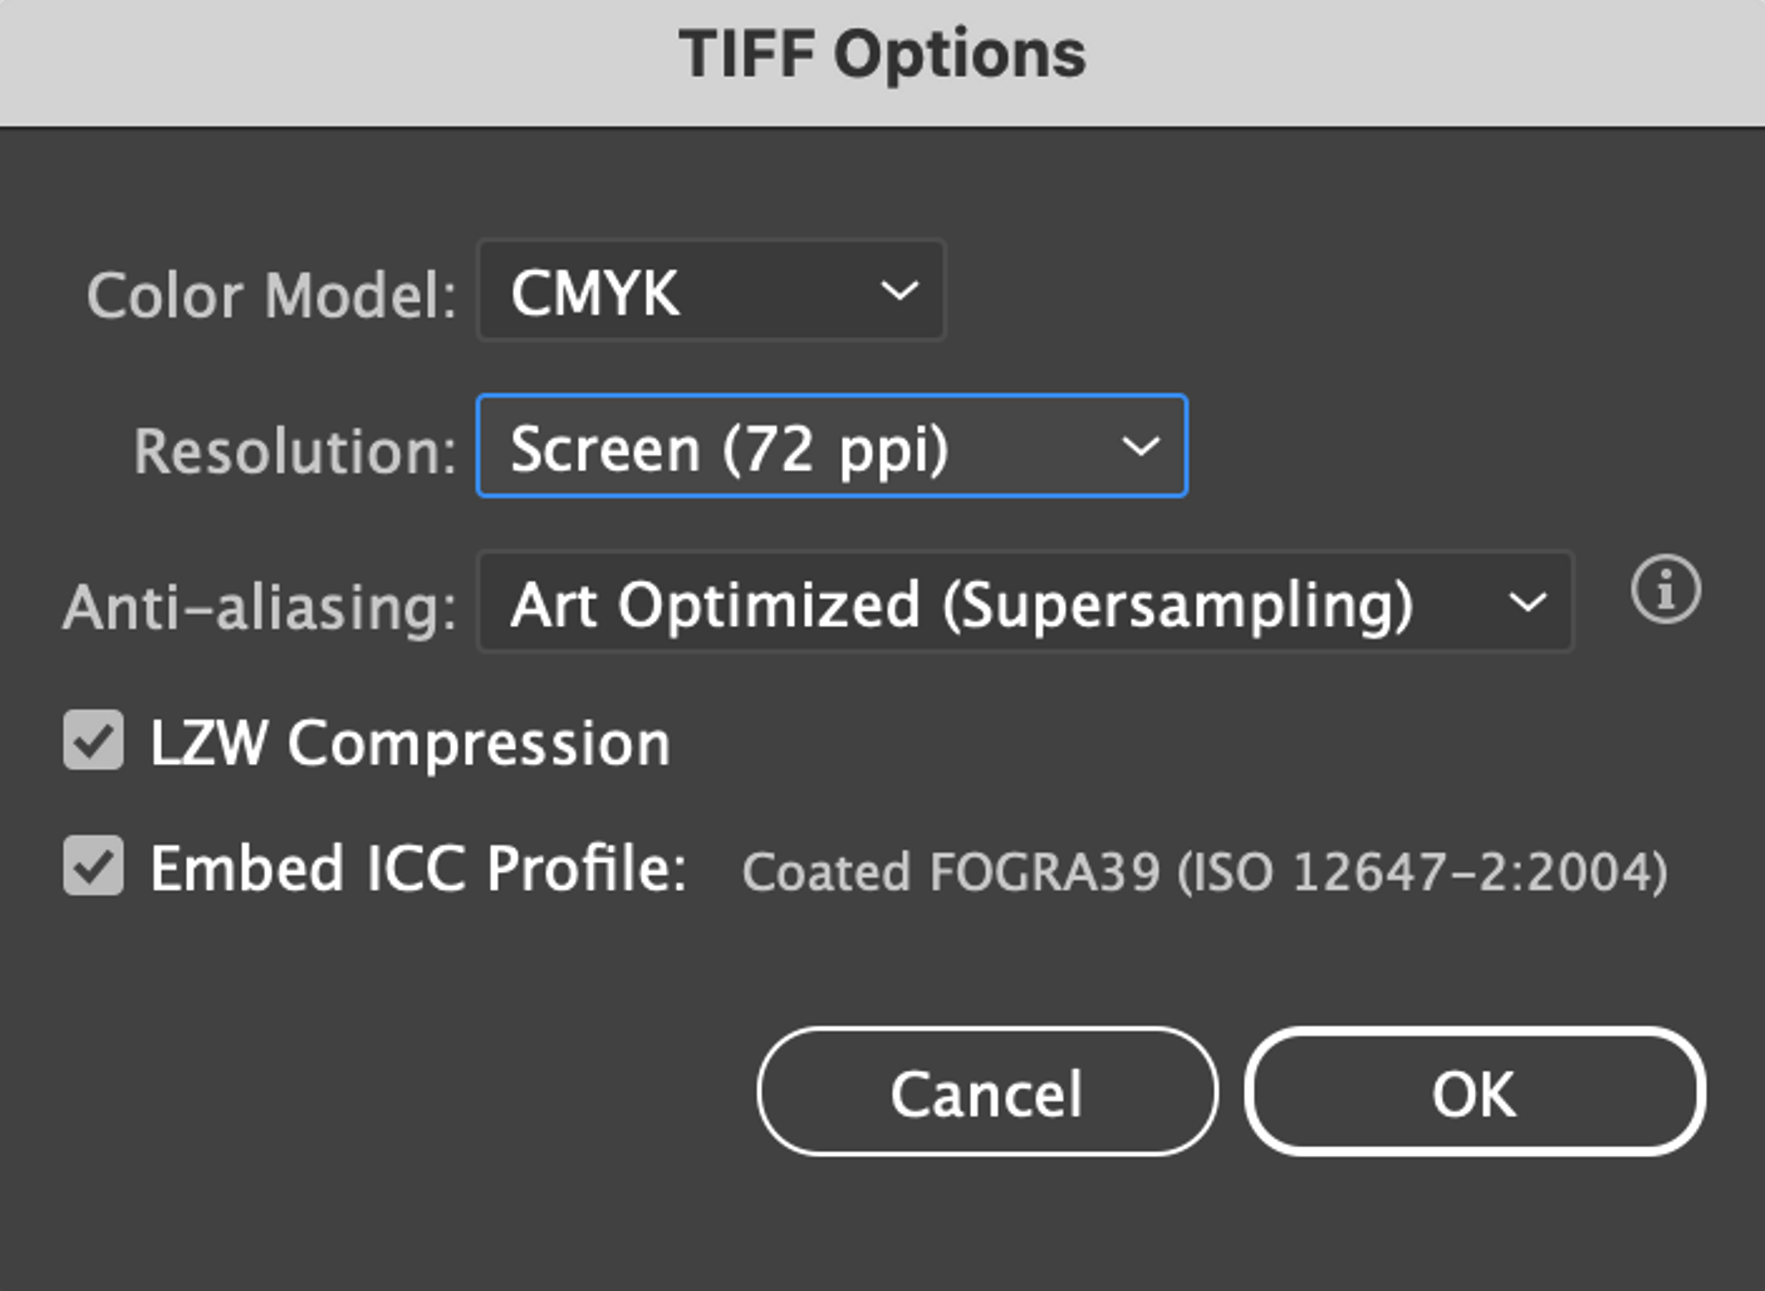Viewport: 1765px width, 1291px height.
Task: Open the Screen (72 ppi) resolution dropdown
Action: point(832,446)
